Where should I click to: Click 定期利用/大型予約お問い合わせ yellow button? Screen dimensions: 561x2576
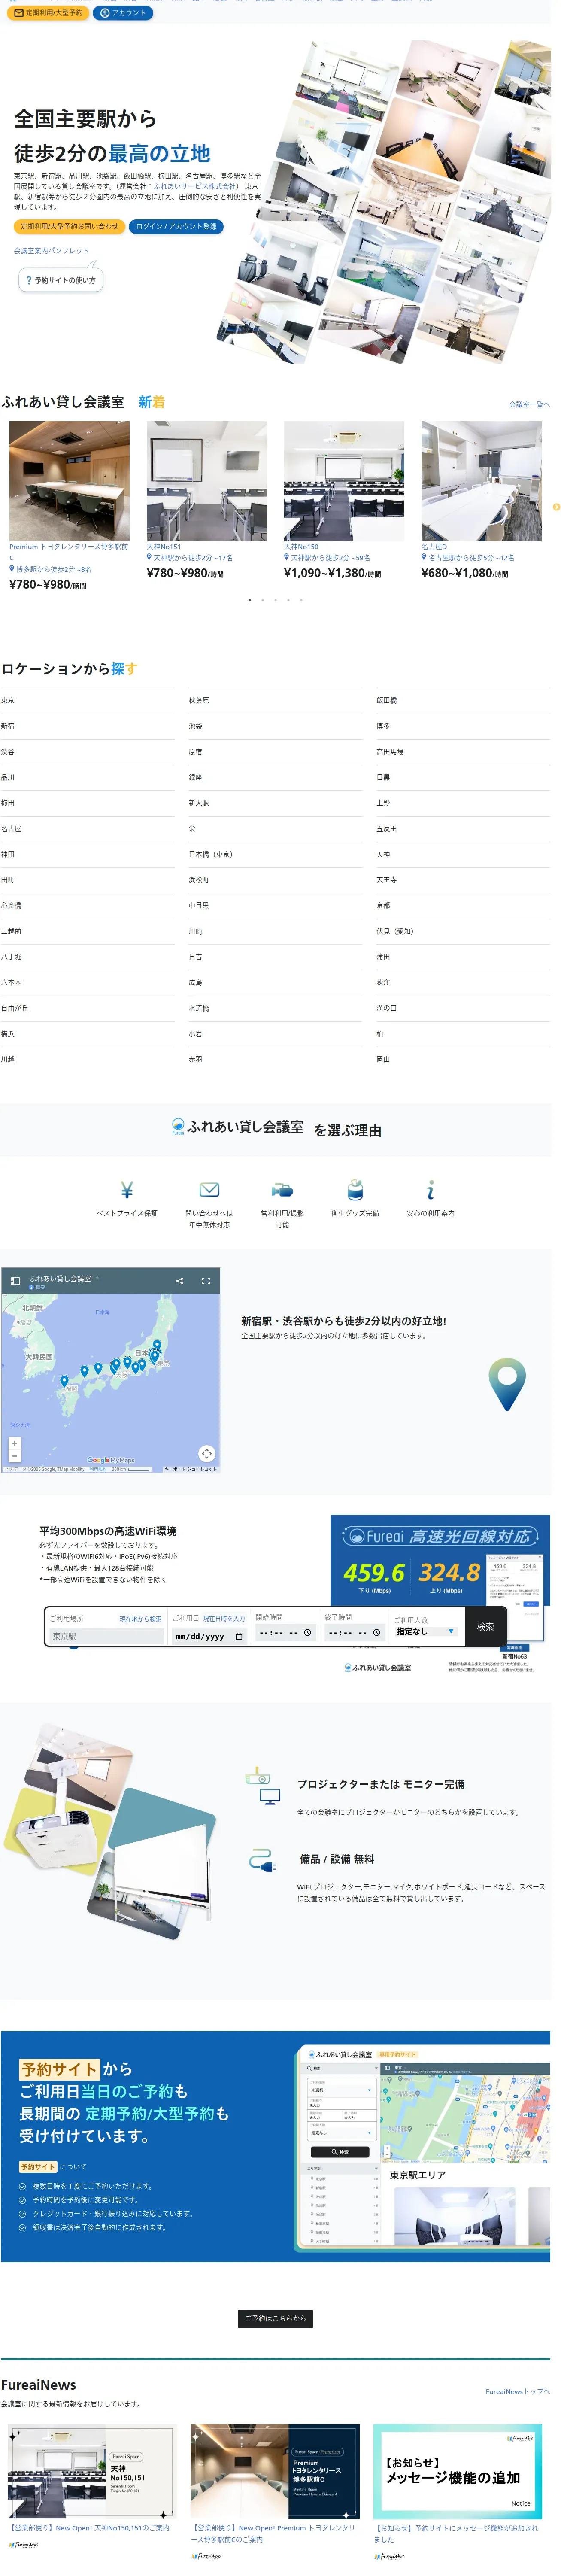click(x=69, y=226)
